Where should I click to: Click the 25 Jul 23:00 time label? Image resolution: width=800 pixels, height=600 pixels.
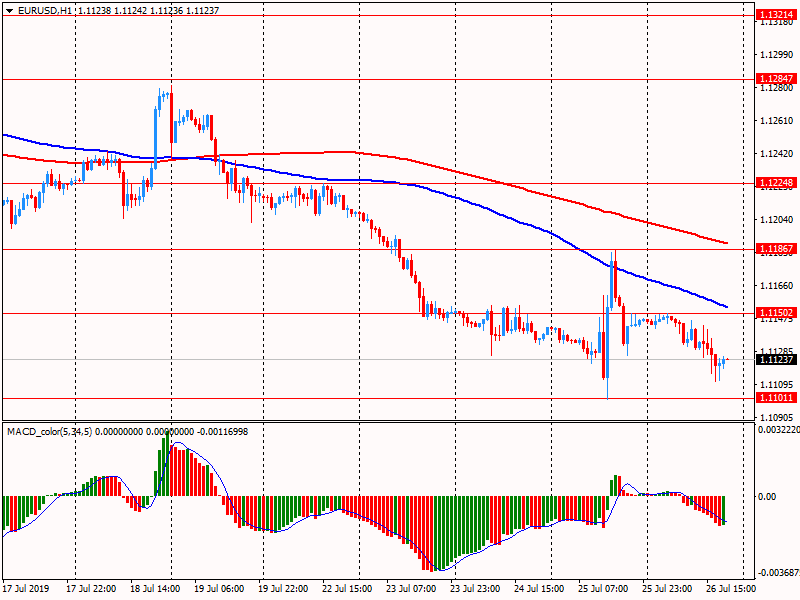pyautogui.click(x=667, y=588)
